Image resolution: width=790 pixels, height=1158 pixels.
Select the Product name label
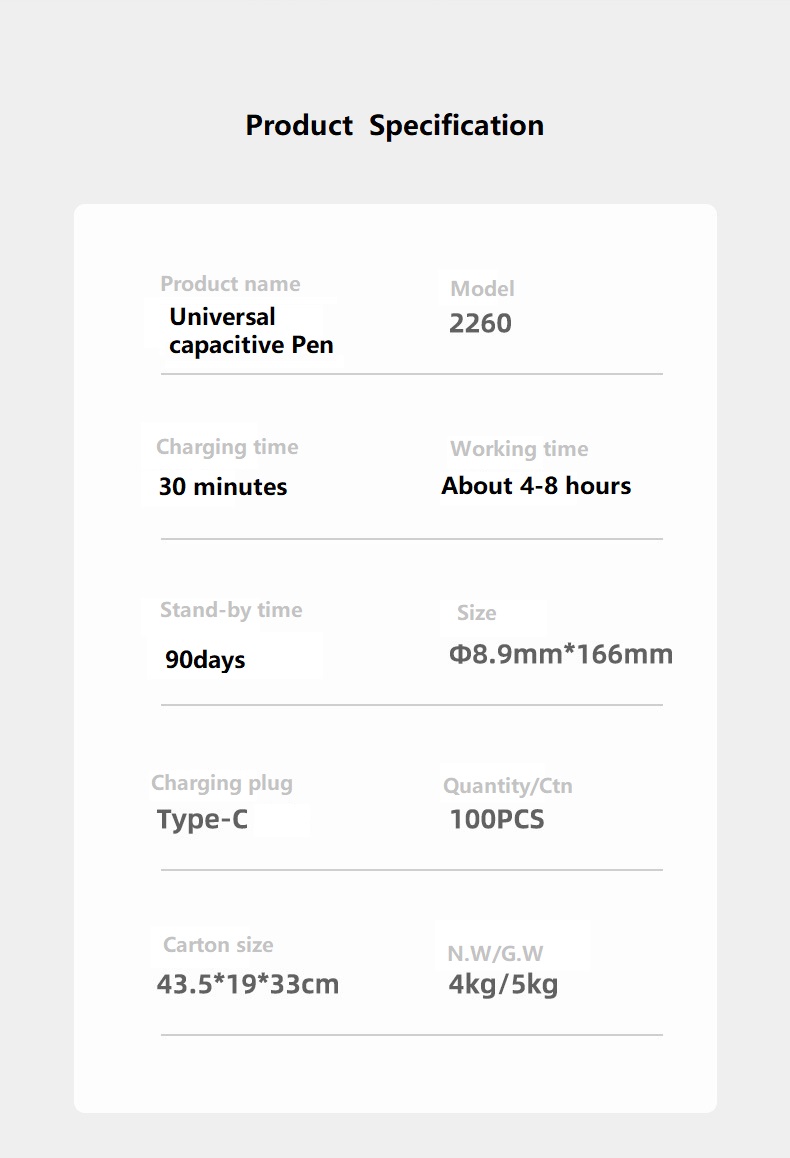point(230,284)
